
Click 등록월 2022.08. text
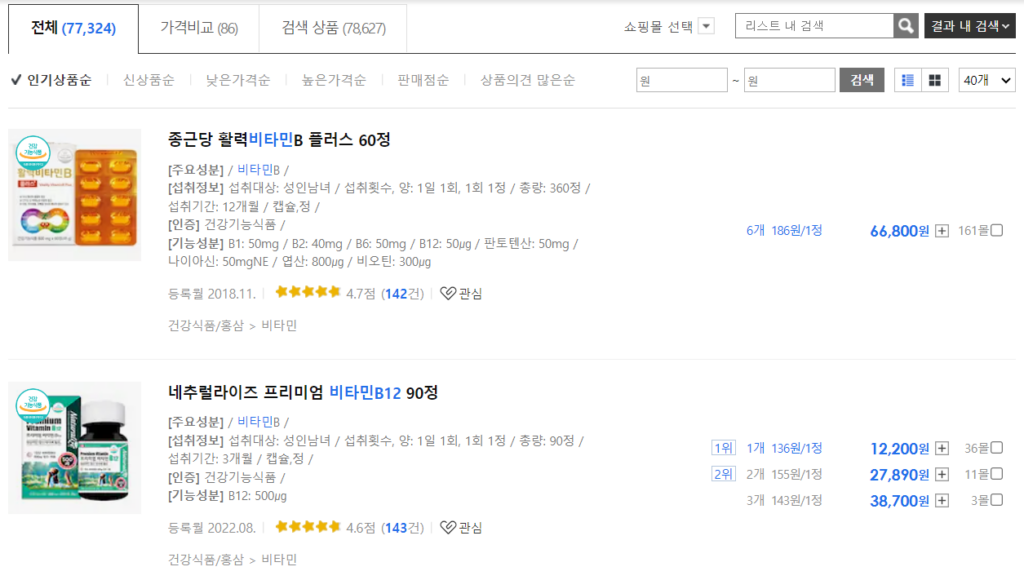tap(212, 528)
